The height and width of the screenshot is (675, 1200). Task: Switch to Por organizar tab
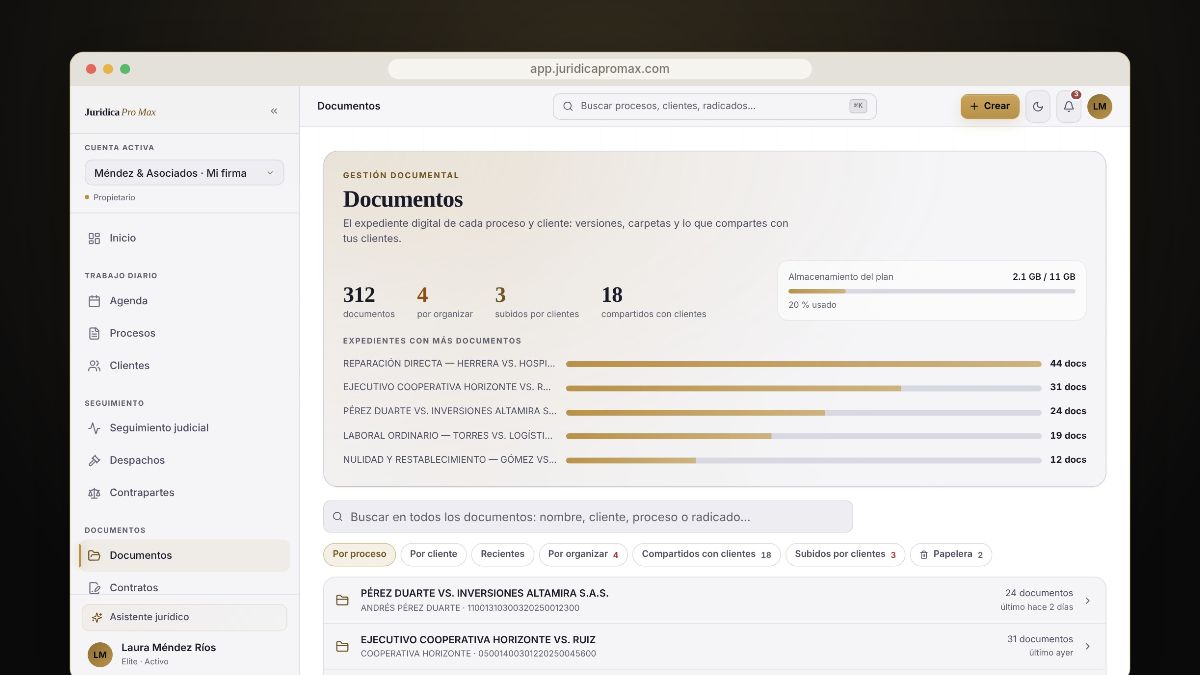584,554
